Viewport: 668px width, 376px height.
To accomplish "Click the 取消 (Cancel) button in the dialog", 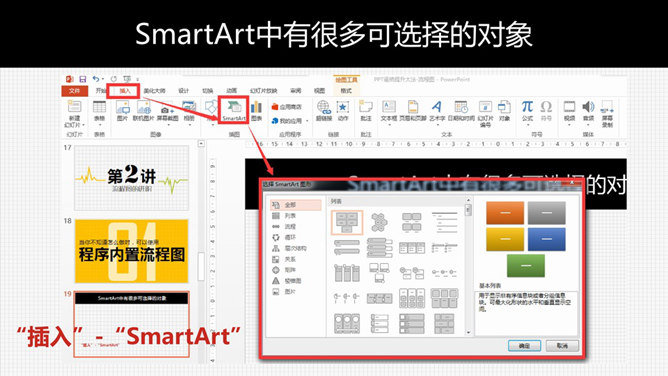I will pos(562,345).
